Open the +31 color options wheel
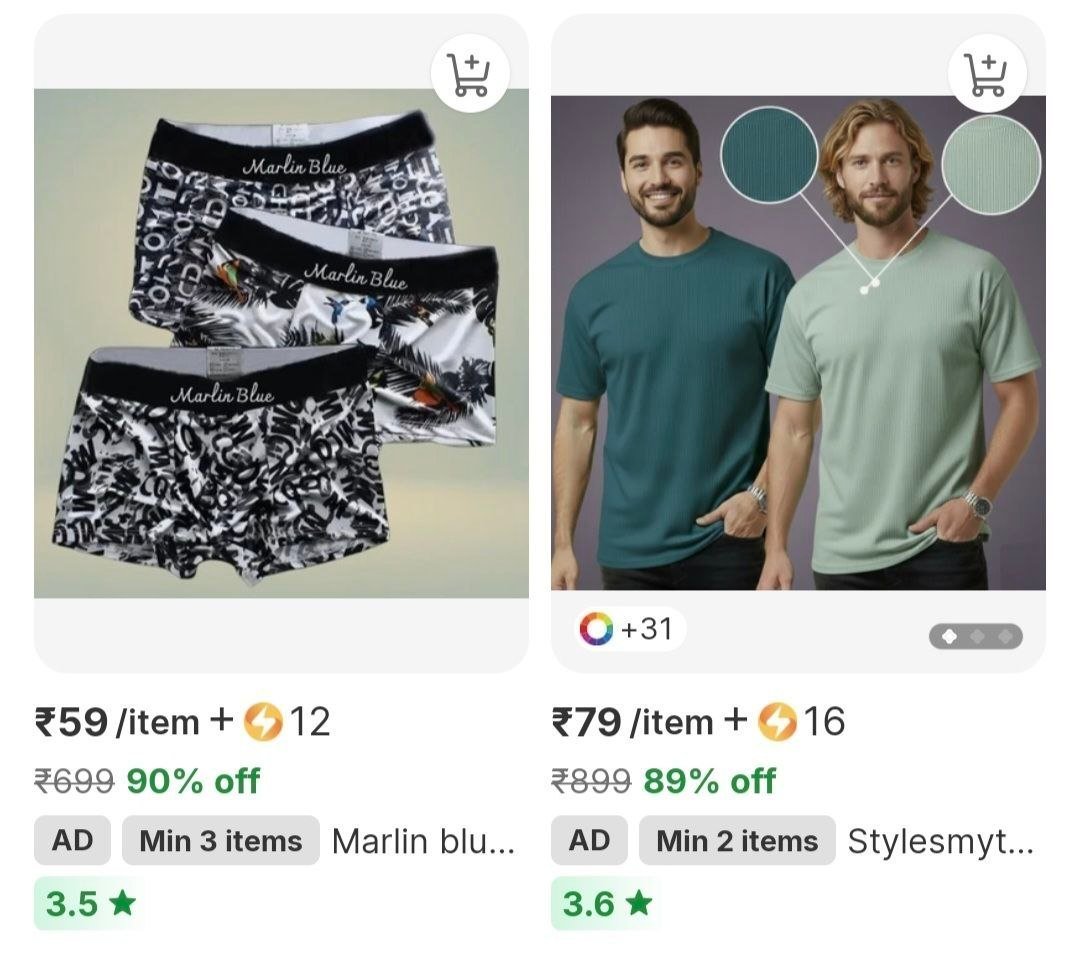Image resolution: width=1080 pixels, height=957 pixels. (596, 629)
